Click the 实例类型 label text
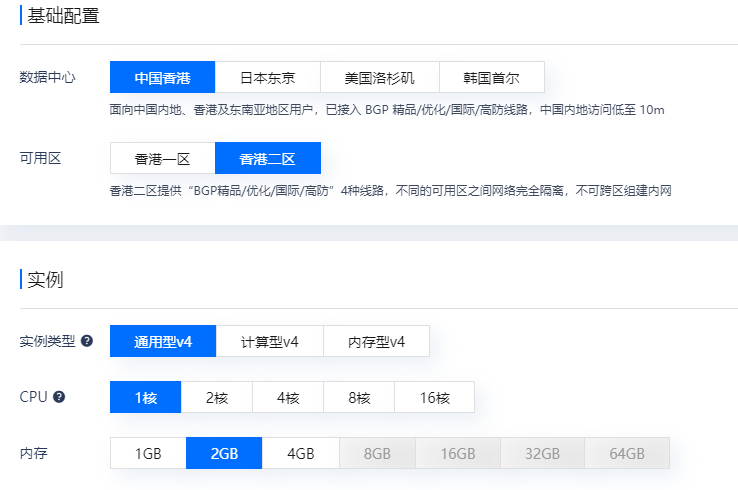Viewport: 738px width, 490px height. (48, 341)
